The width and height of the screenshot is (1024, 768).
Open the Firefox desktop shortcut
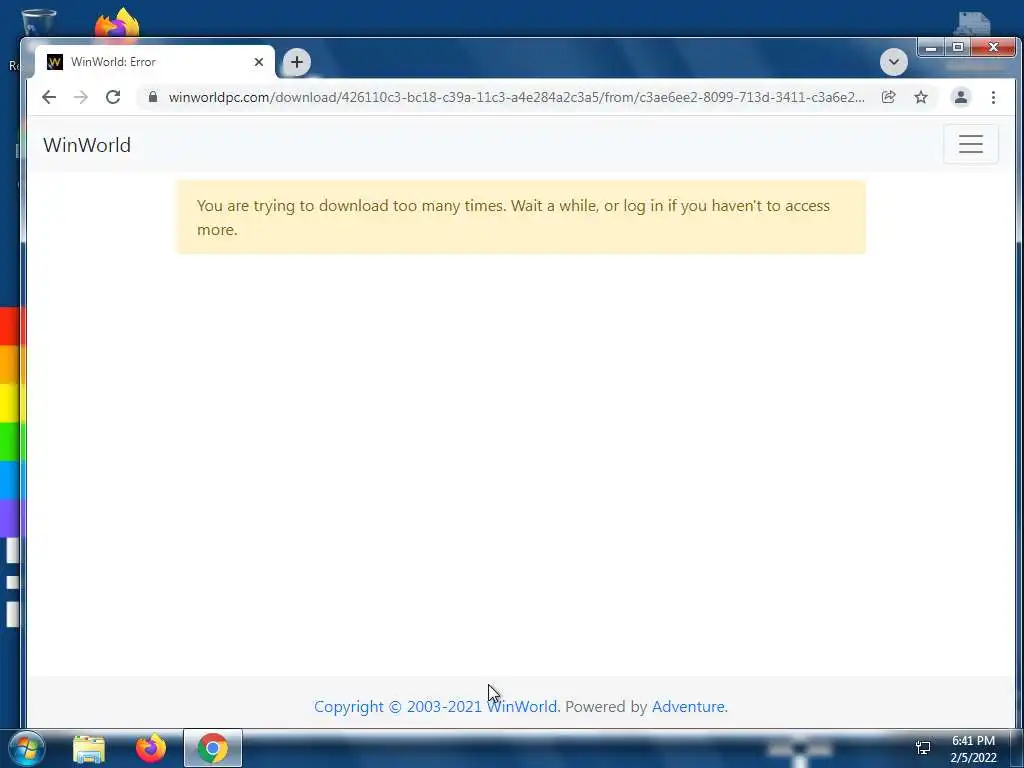tap(117, 25)
